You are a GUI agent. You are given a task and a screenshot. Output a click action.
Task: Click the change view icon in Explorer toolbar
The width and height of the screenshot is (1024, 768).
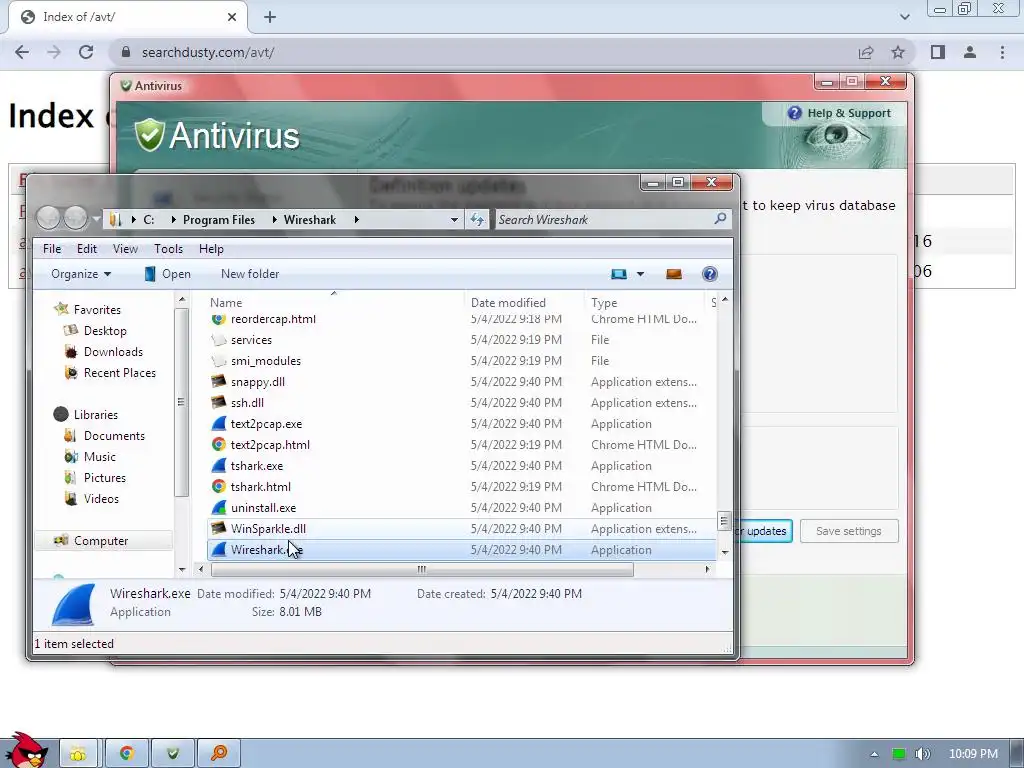coord(618,274)
